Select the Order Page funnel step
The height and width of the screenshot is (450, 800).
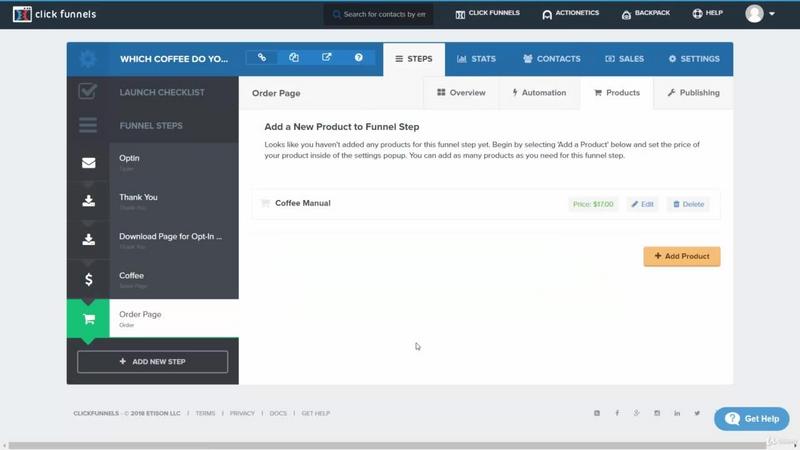(x=153, y=318)
